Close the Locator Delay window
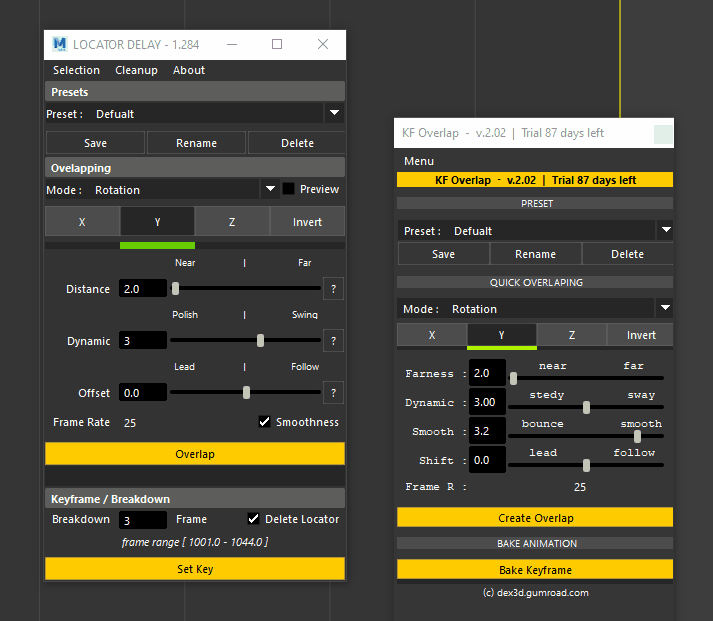The image size is (713, 621). point(323,44)
